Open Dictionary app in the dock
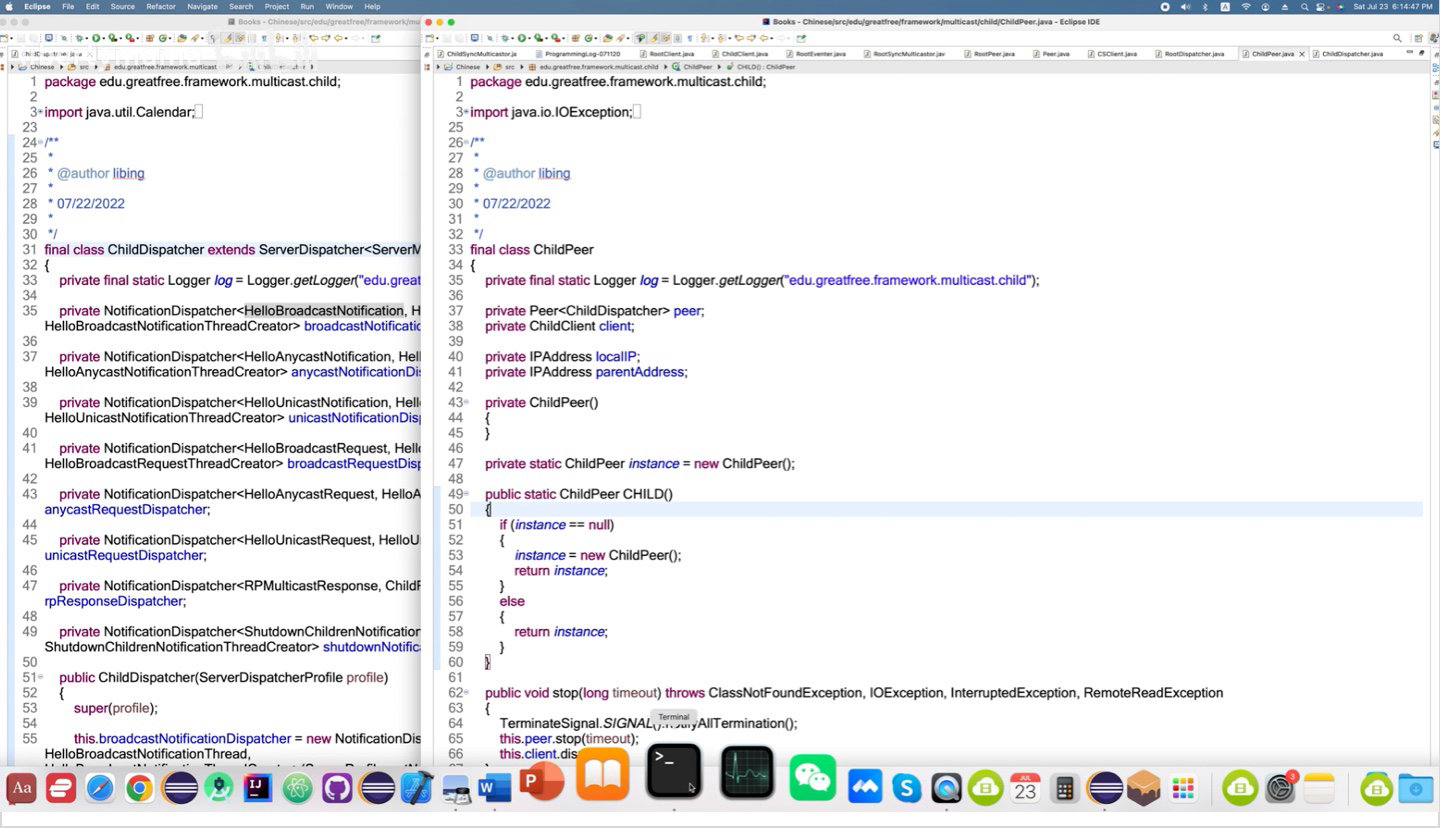The height and width of the screenshot is (828, 1440). pos(21,789)
